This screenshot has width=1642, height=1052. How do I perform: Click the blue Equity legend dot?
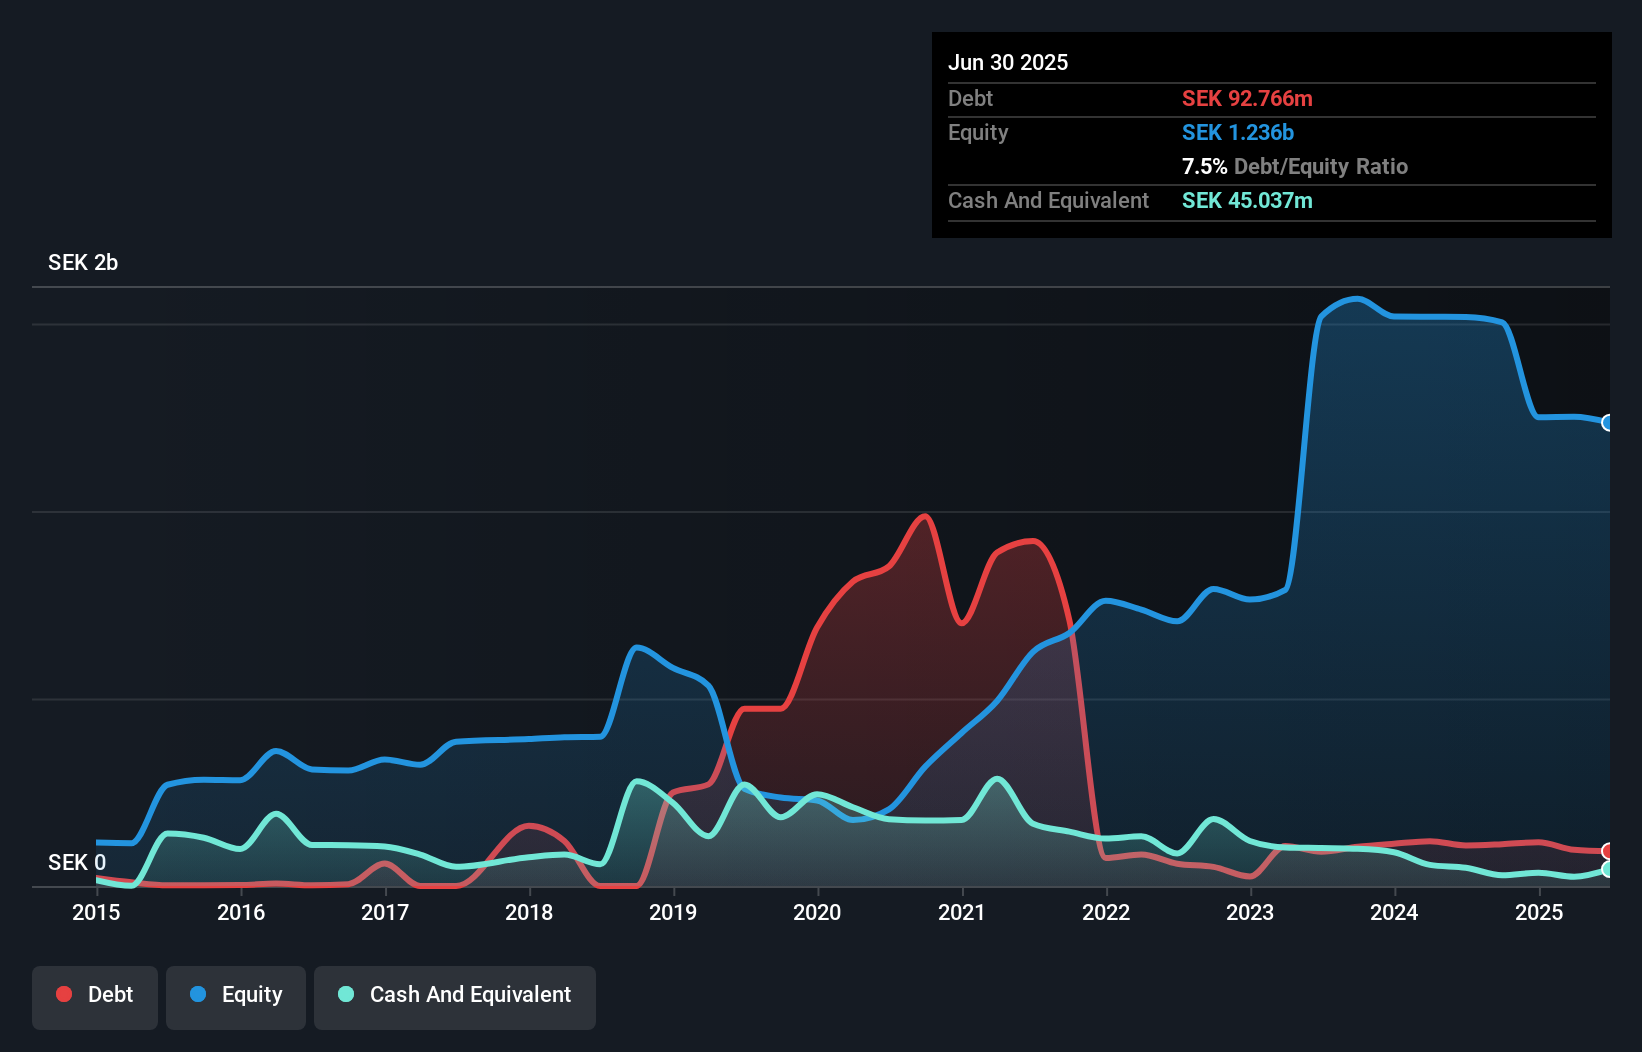[198, 994]
